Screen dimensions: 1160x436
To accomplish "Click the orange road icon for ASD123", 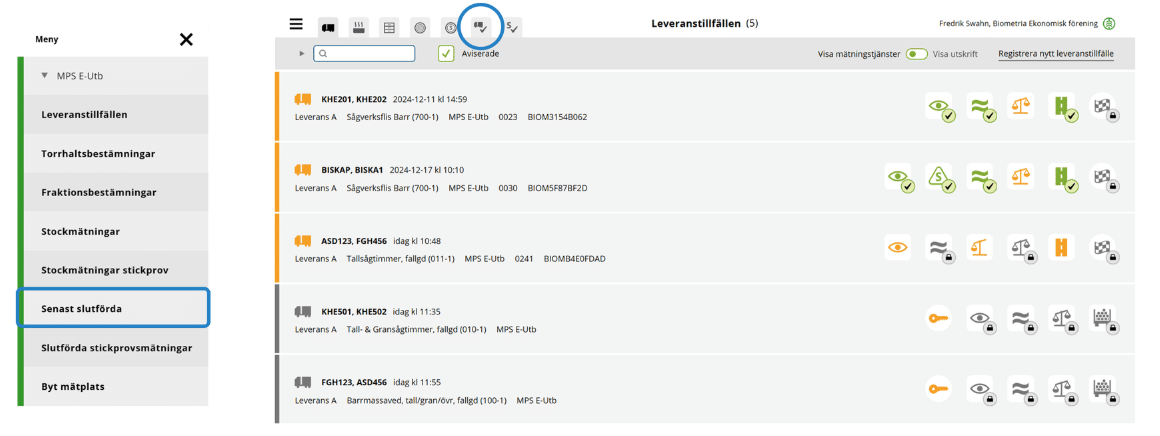I will pyautogui.click(x=1062, y=248).
